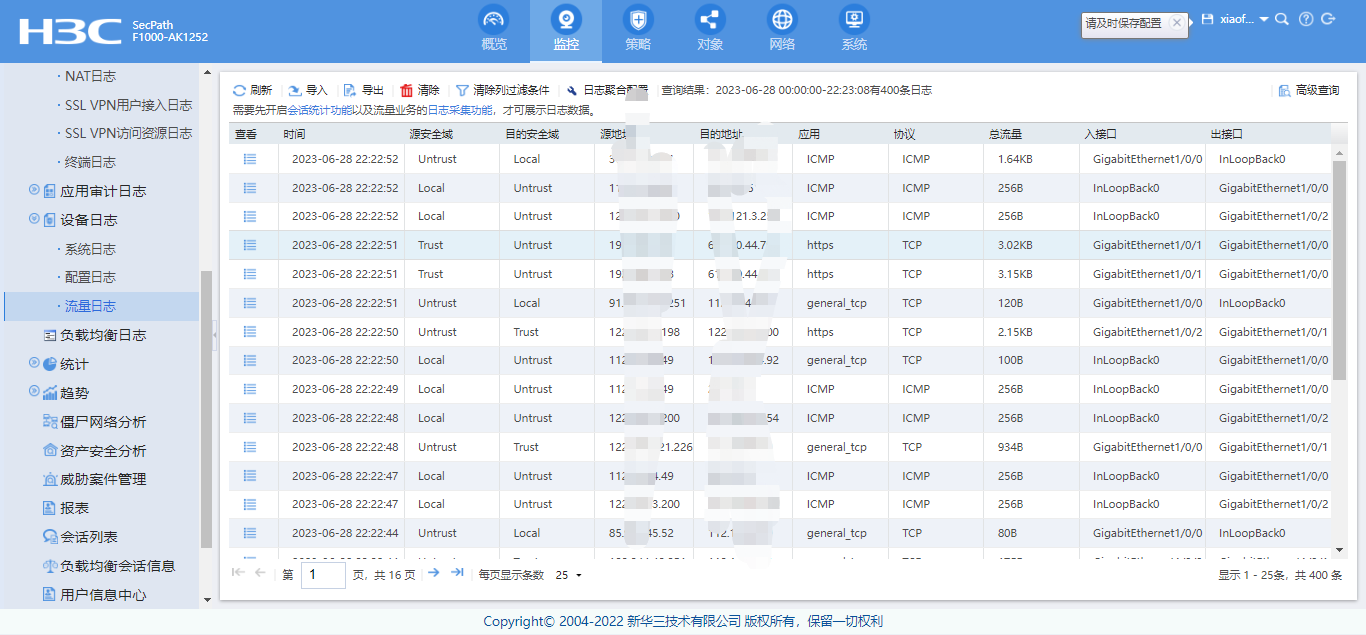Viewport: 1366px width, 635px height.
Task: Click the 清除 trash icon
Action: pos(406,90)
